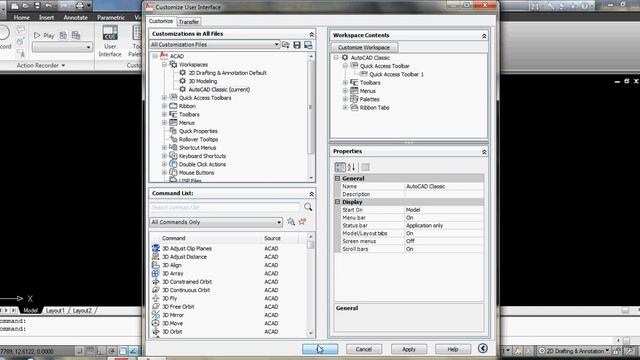
Task: Click the Play button in Action Recorder
Action: point(44,36)
